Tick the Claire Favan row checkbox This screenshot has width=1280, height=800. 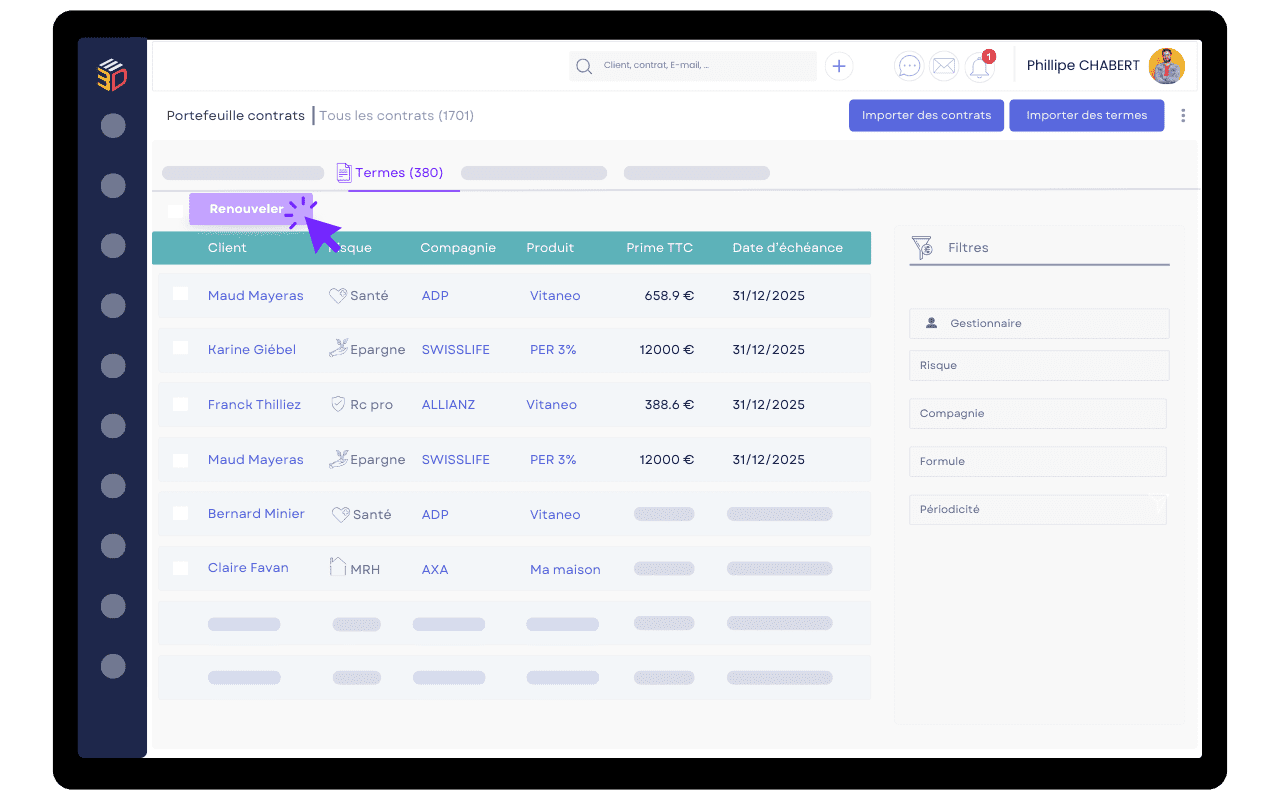pyautogui.click(x=180, y=567)
